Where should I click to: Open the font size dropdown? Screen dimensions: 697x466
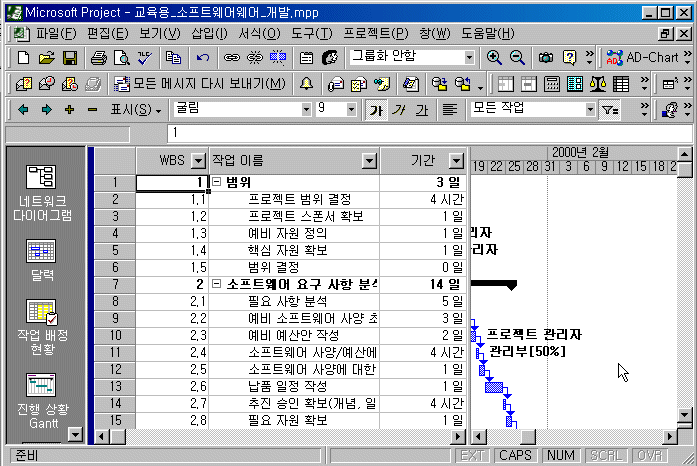[x=351, y=109]
